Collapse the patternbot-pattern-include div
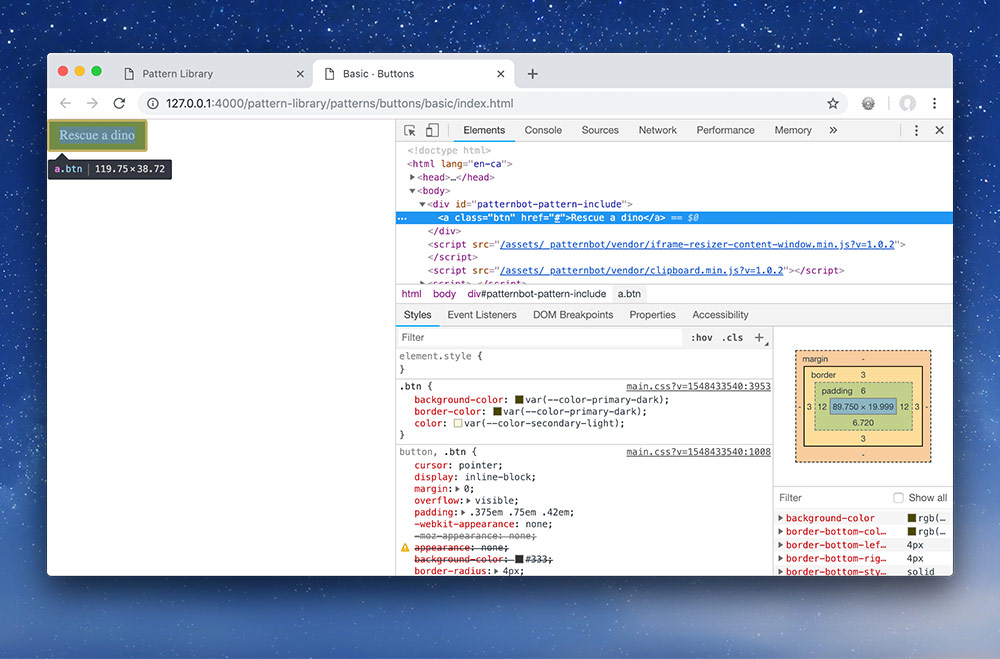The width and height of the screenshot is (1000, 659). (422, 204)
